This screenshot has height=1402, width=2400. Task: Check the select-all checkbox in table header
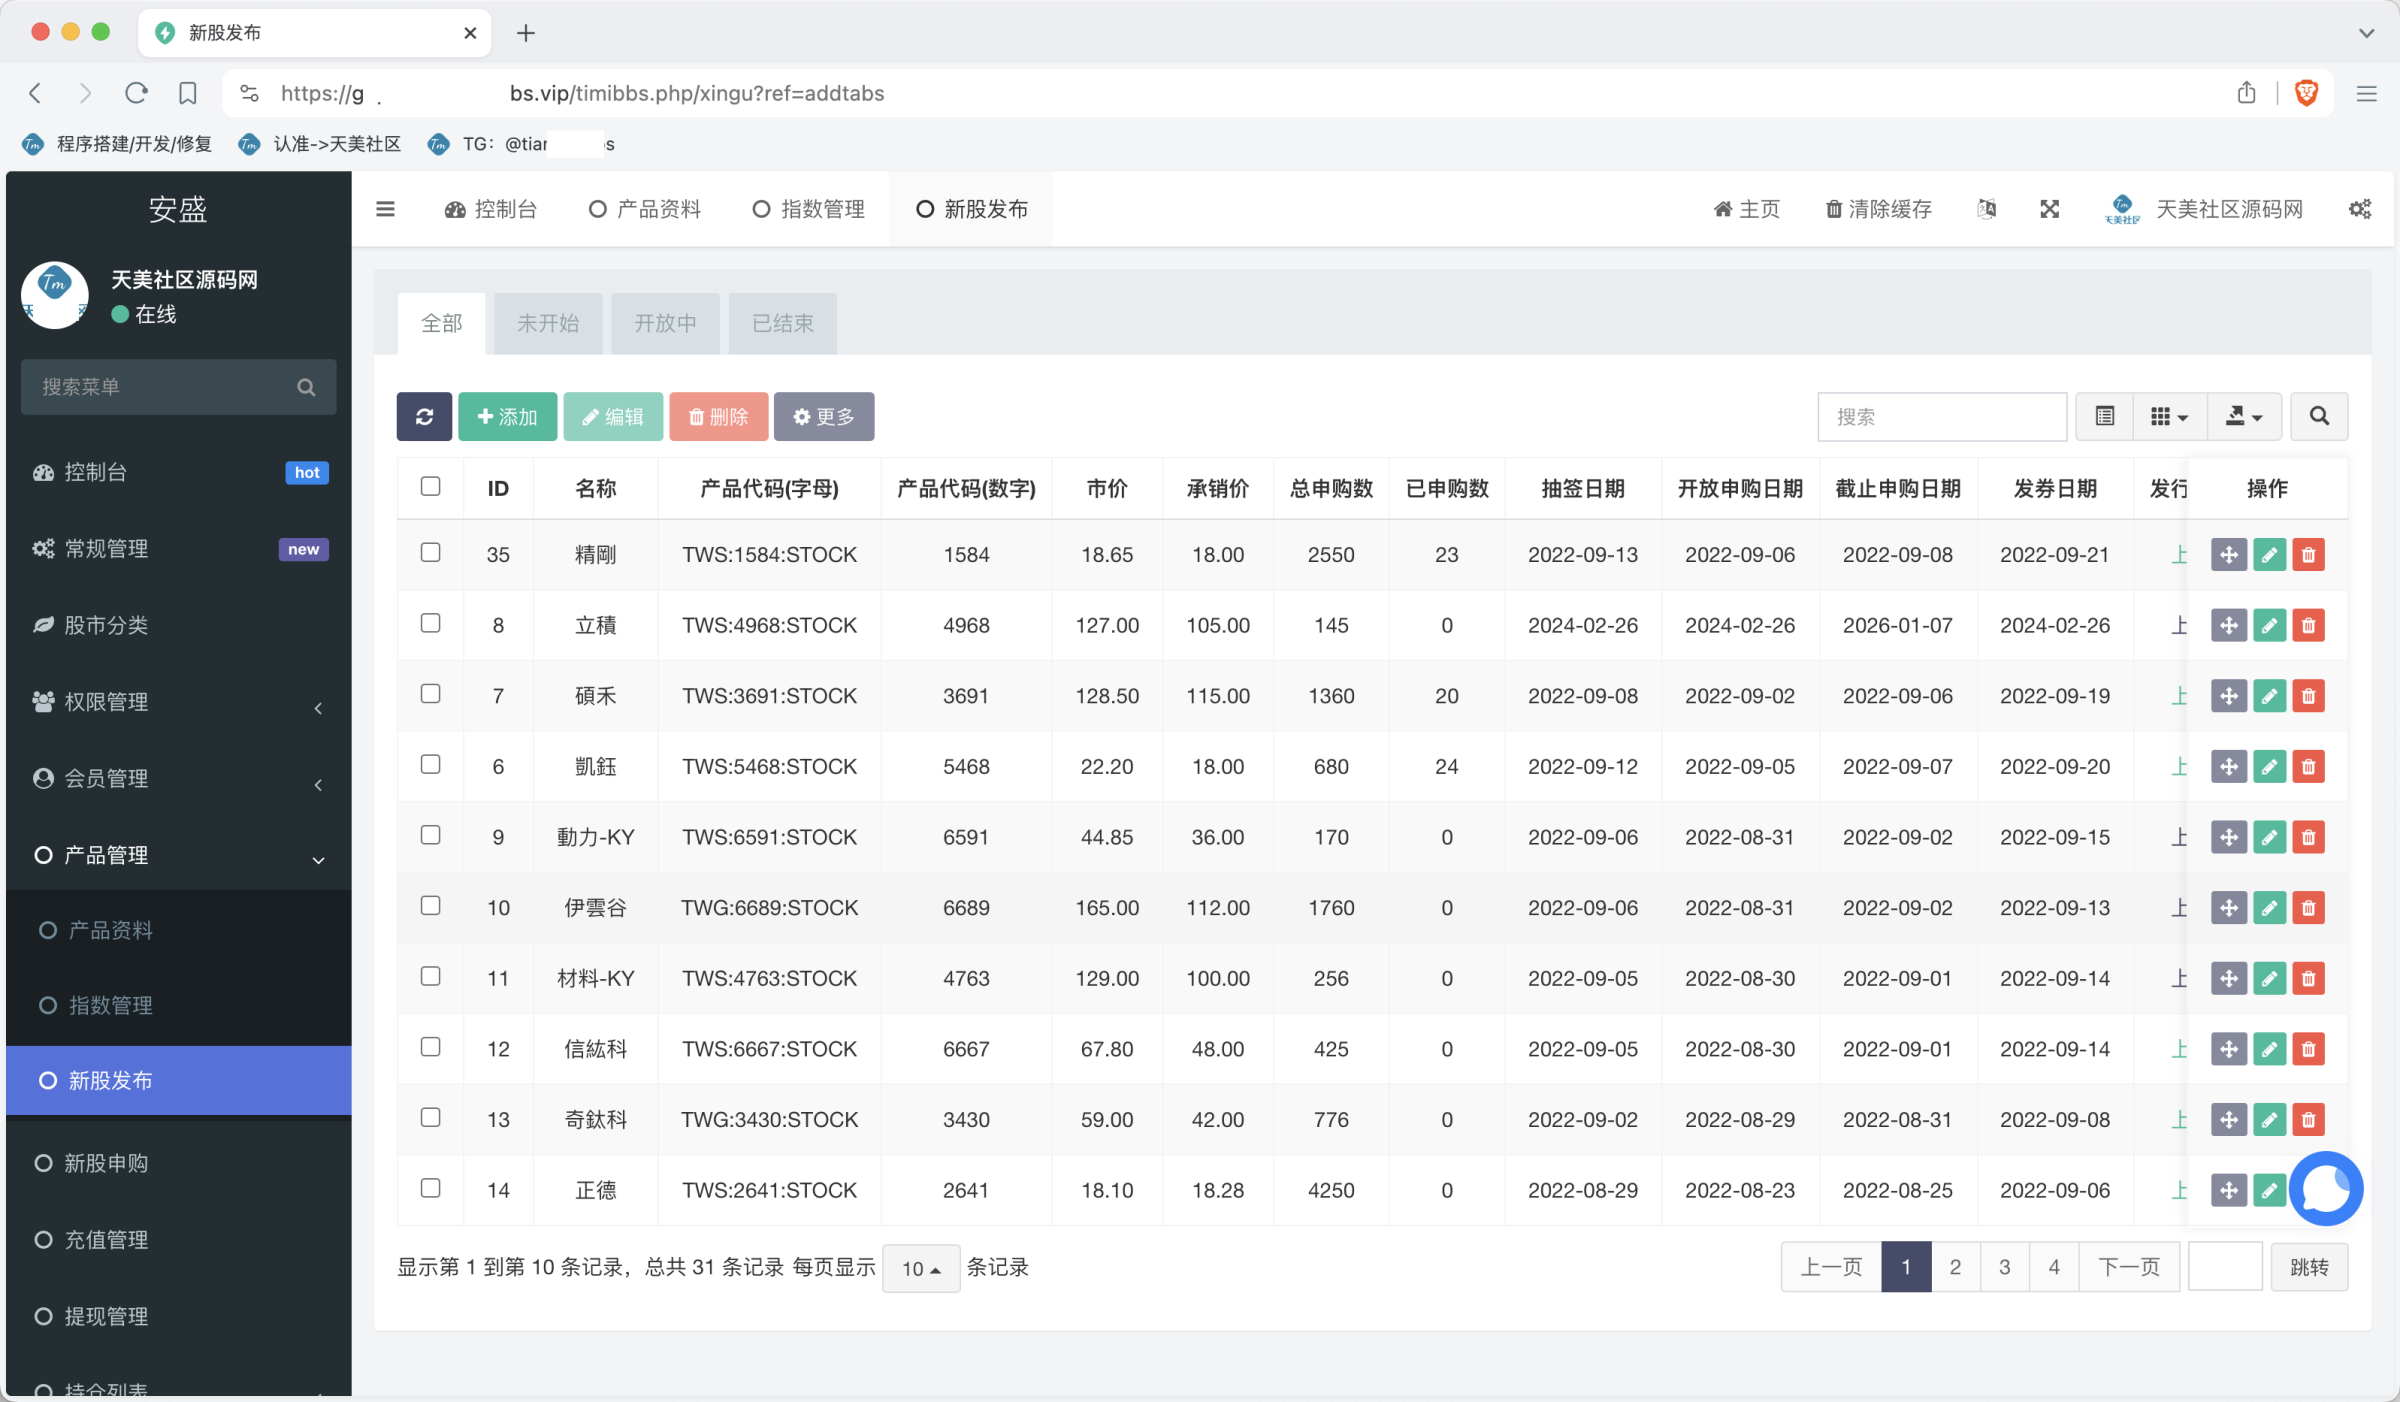click(x=430, y=486)
